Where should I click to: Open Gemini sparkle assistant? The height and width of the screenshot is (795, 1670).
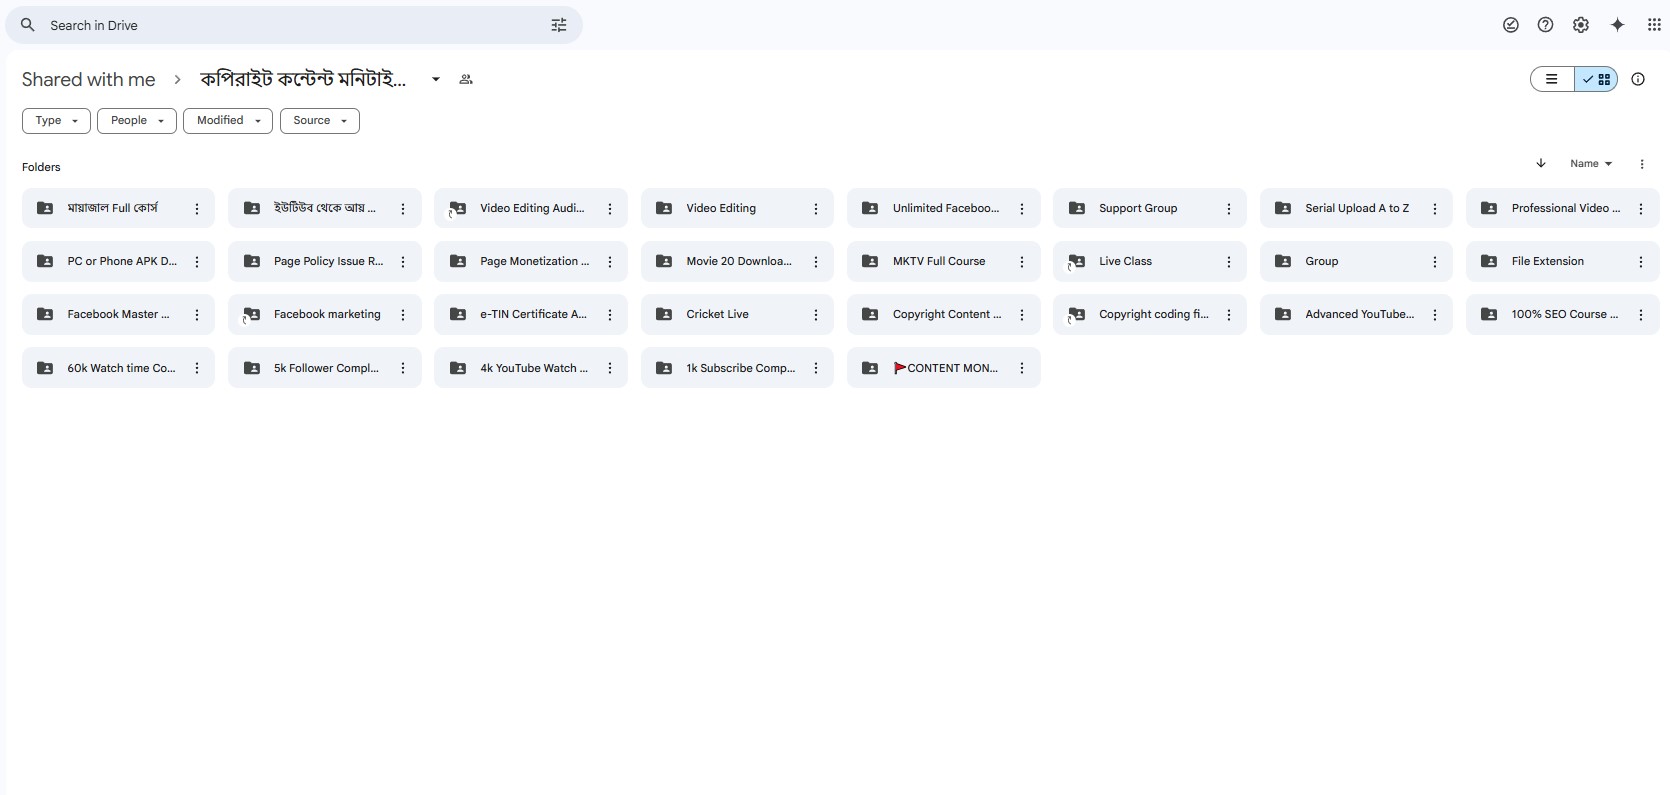1617,25
